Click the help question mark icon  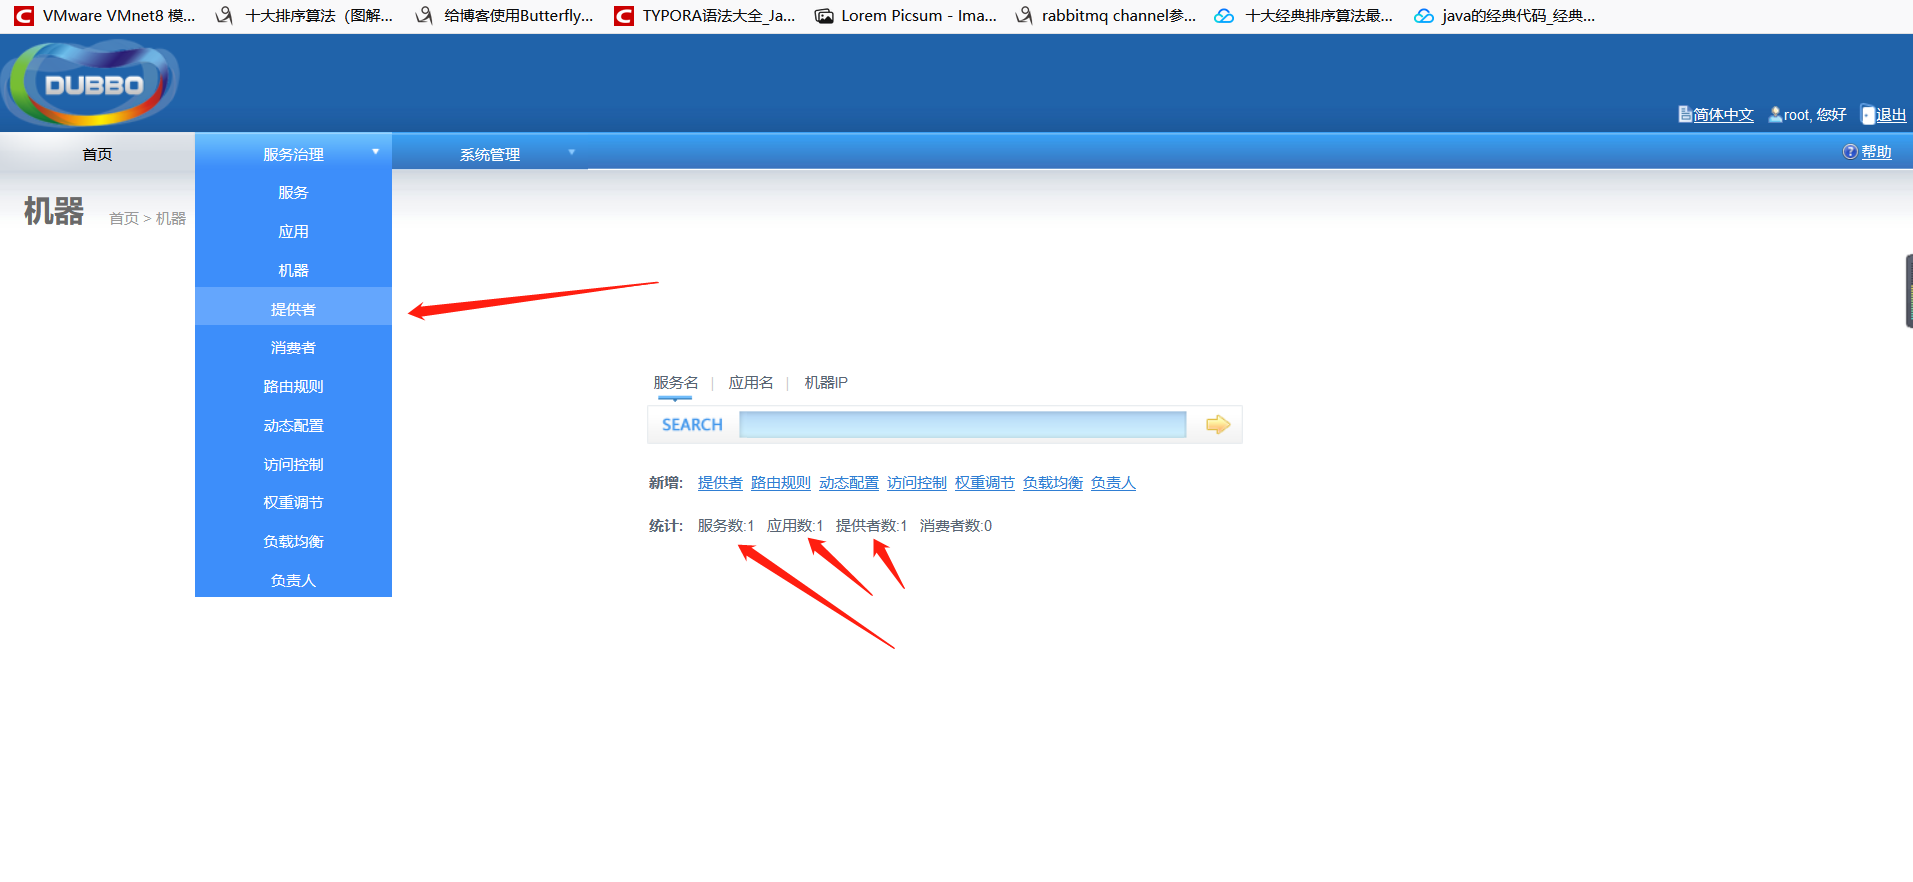1850,152
